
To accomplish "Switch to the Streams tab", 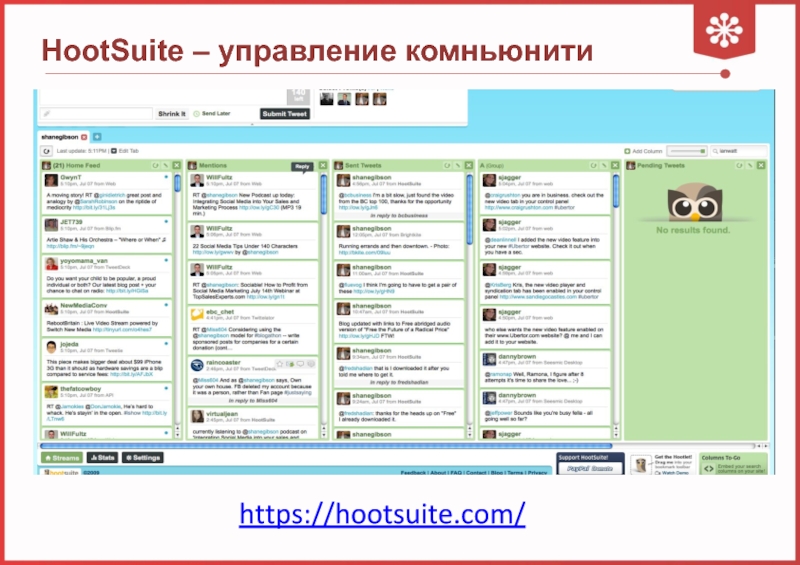I will click(67, 458).
